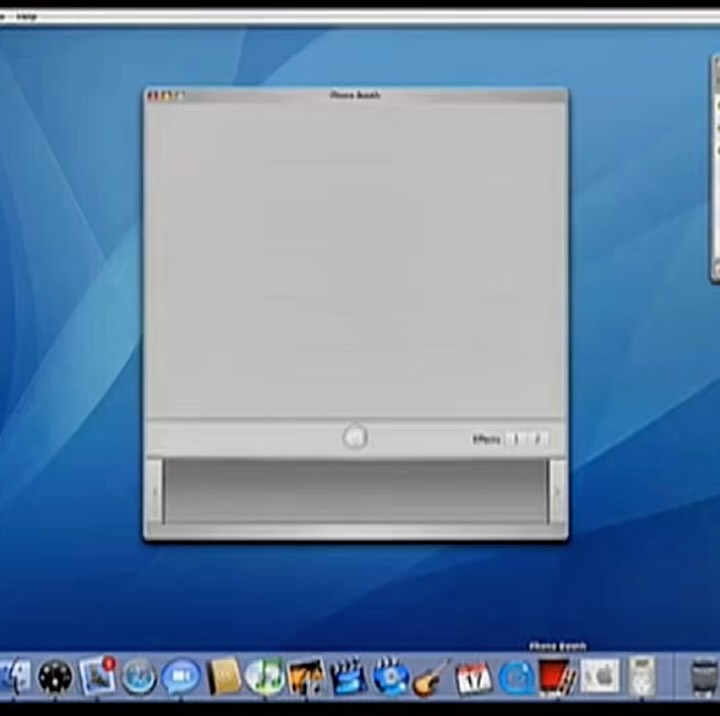Open Dashboard from the dock
Screen dimensions: 720x716
point(56,678)
